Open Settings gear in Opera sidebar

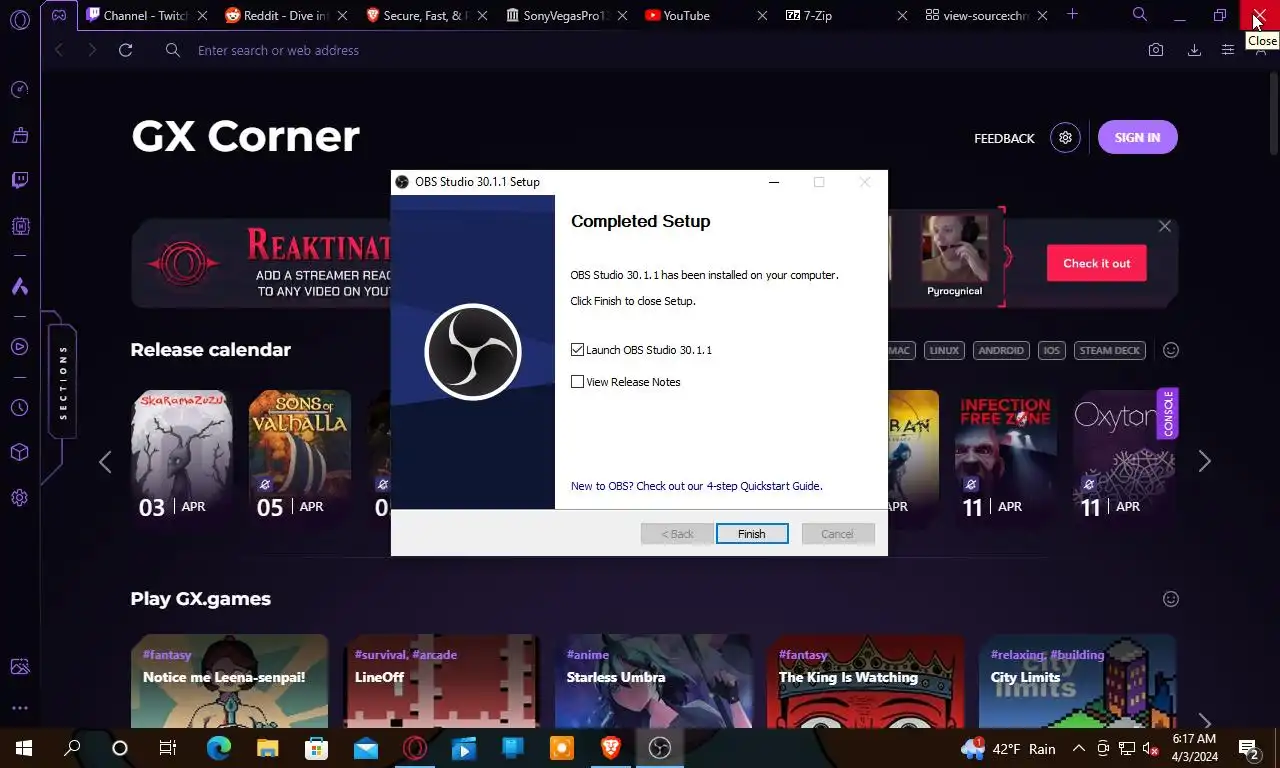click(x=19, y=497)
